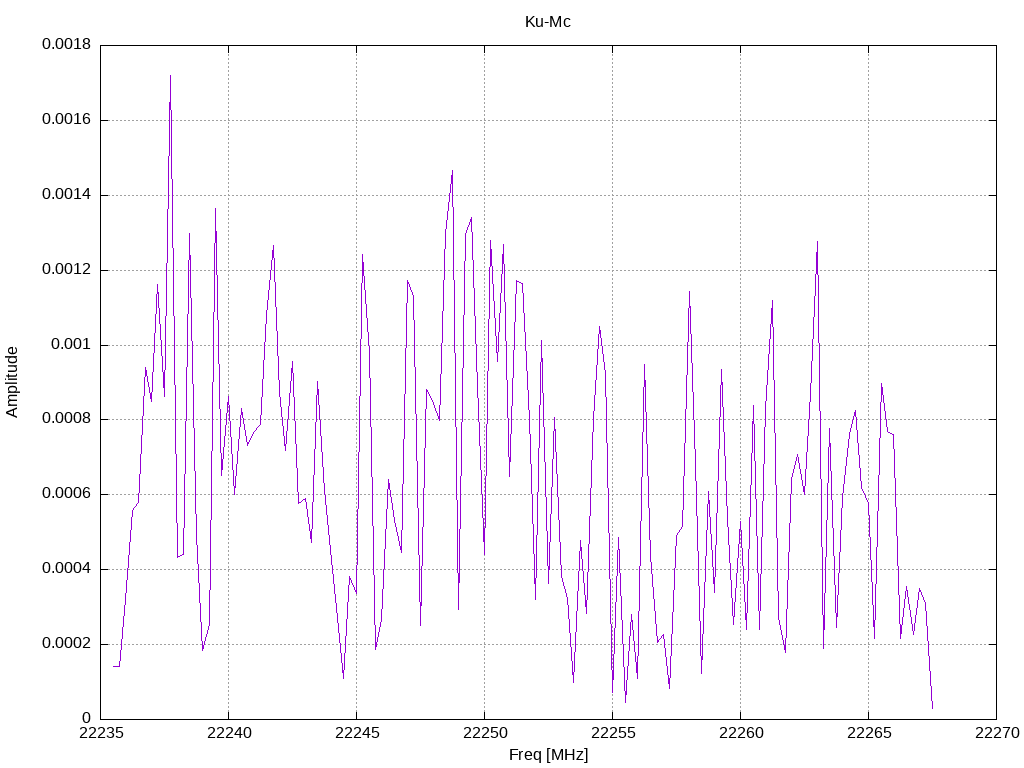The height and width of the screenshot is (768, 1024).
Task: Click the y-axis tick label 0.0006
Action: click(x=67, y=494)
